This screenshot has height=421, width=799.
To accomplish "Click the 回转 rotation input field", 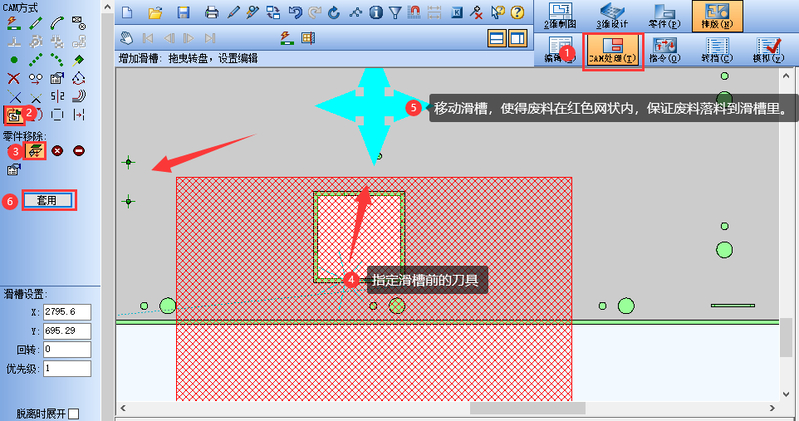I will tap(67, 349).
